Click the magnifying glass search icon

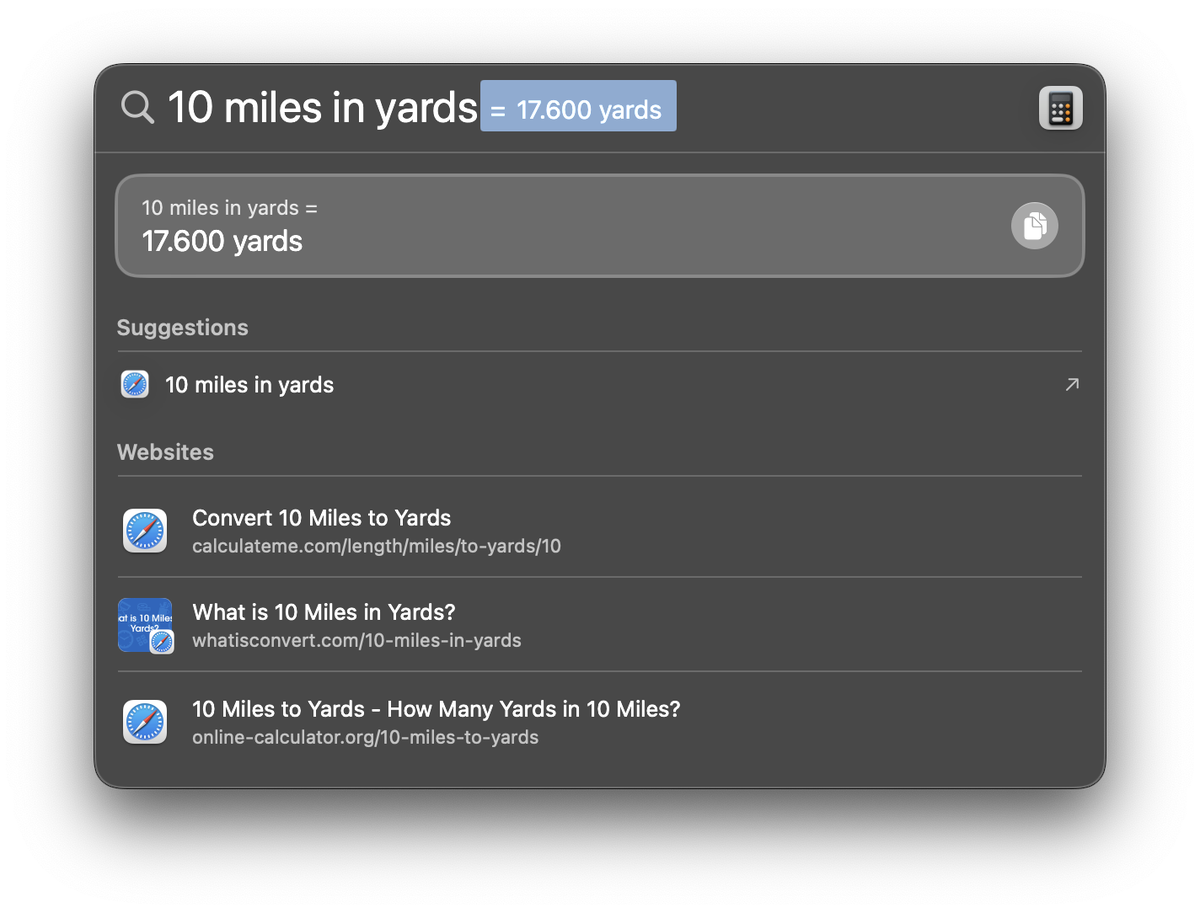[x=137, y=107]
